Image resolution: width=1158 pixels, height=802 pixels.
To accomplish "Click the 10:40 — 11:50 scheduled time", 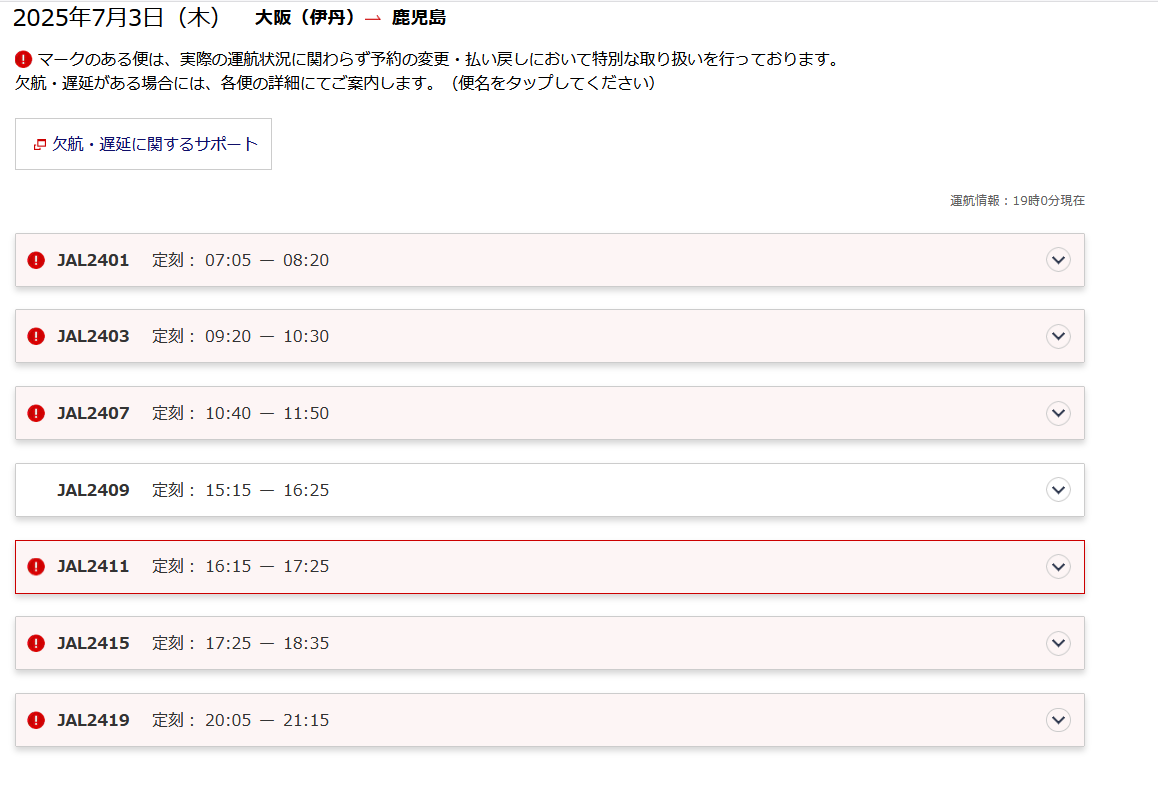I will pos(267,413).
